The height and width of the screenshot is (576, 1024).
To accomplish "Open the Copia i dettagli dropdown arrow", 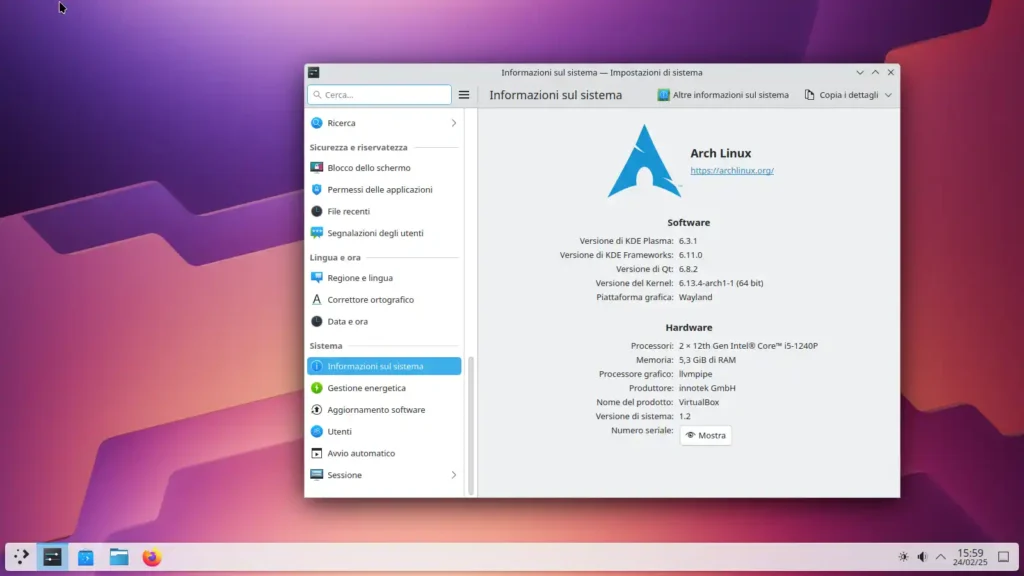I will coord(889,94).
